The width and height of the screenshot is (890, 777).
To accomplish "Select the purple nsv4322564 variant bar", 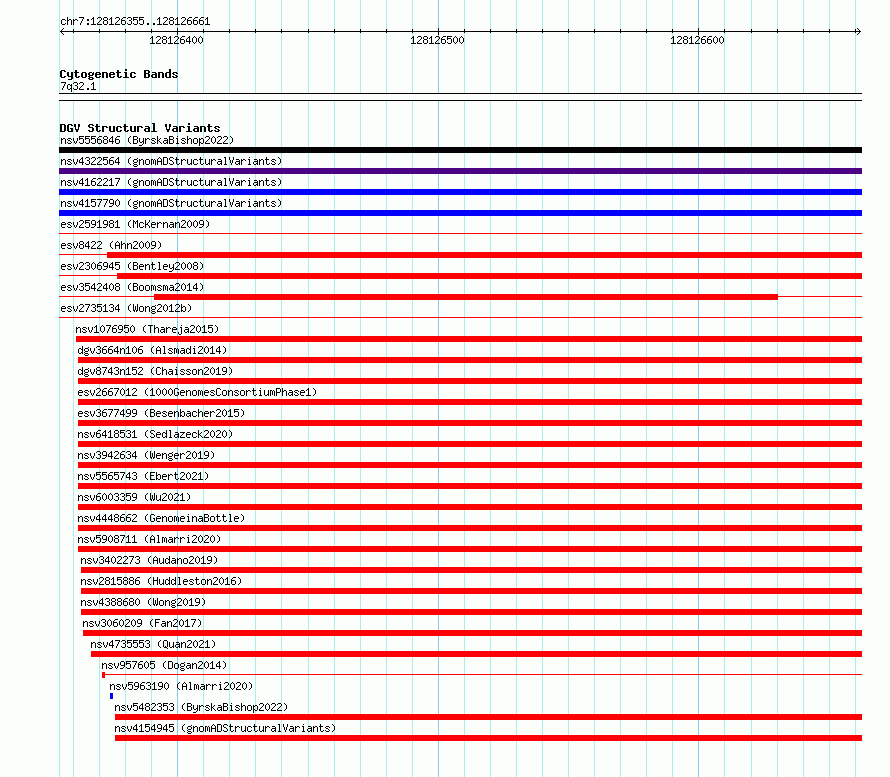I will tap(460, 171).
